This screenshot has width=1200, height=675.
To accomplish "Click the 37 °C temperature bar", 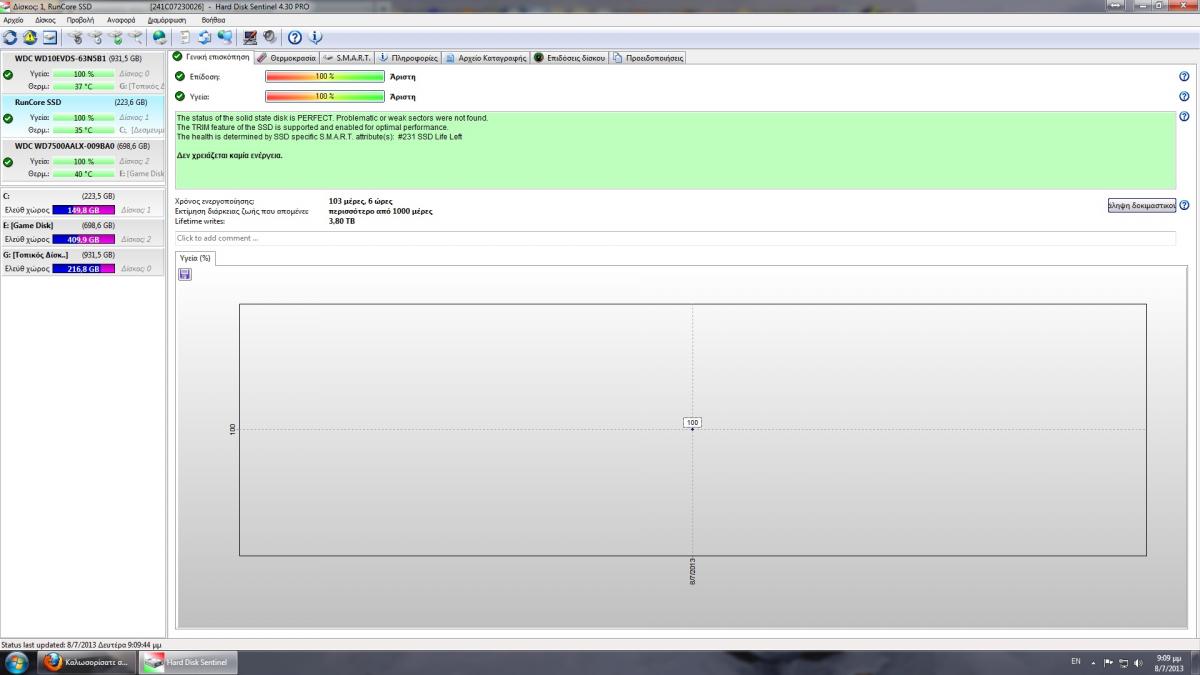I will [83, 86].
